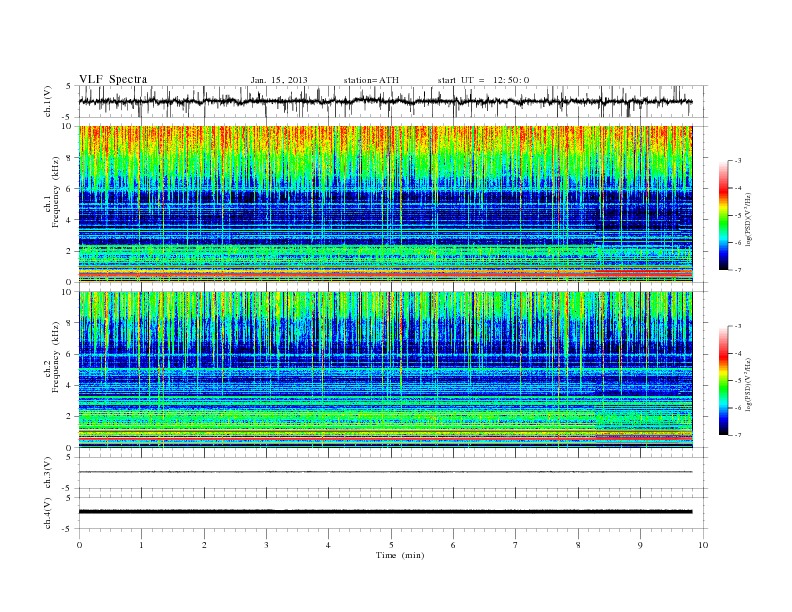Screen dimensions: 792x612
Task: Click the ch.4 thick voltage trace
Action: pos(385,512)
